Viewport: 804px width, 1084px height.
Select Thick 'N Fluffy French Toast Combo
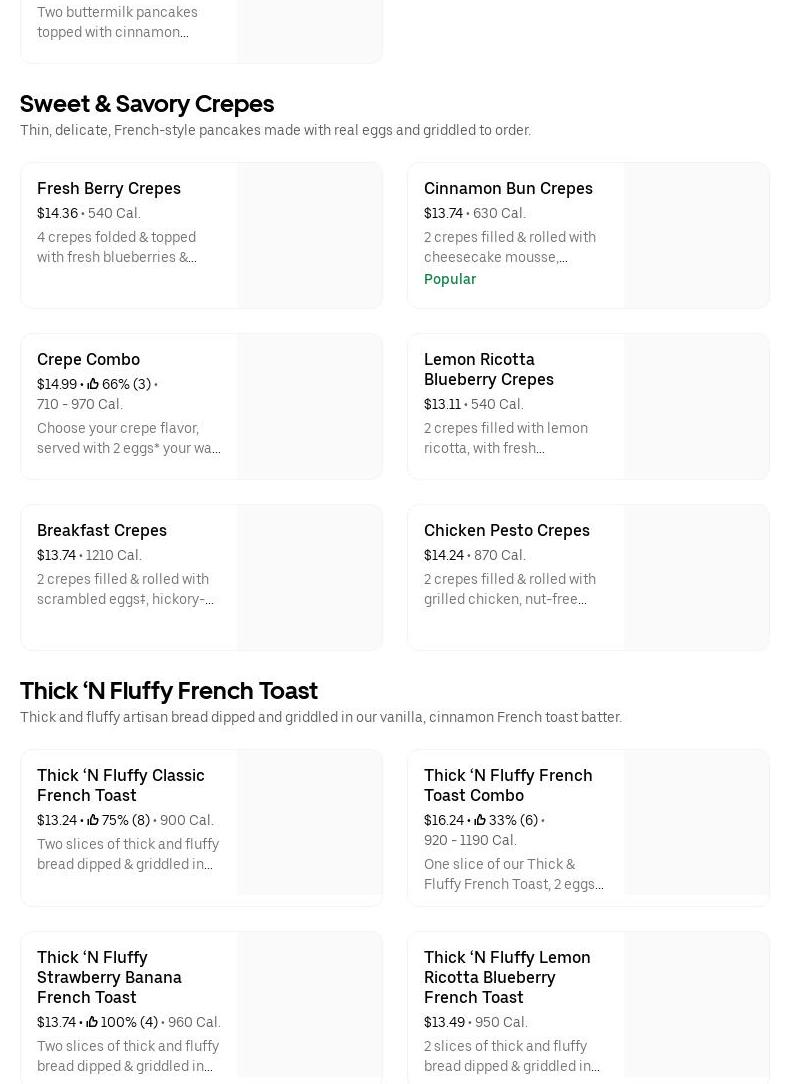(507, 785)
